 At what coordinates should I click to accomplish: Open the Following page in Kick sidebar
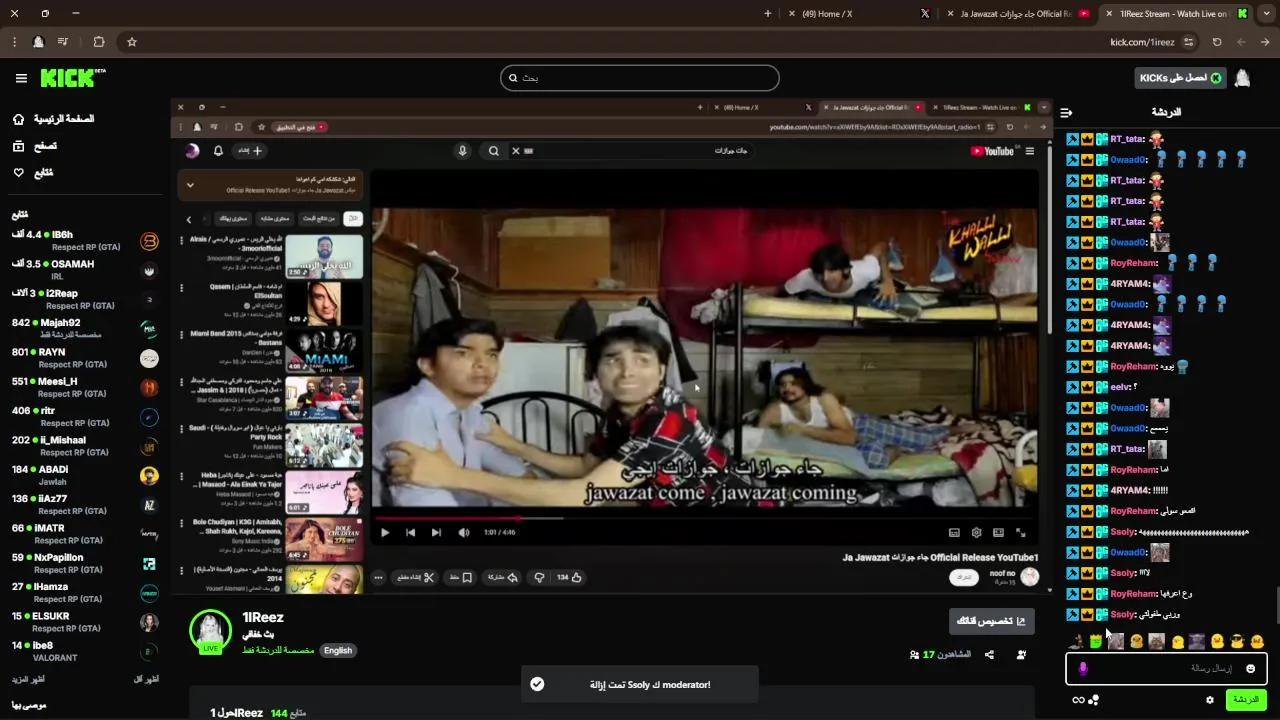point(33,173)
